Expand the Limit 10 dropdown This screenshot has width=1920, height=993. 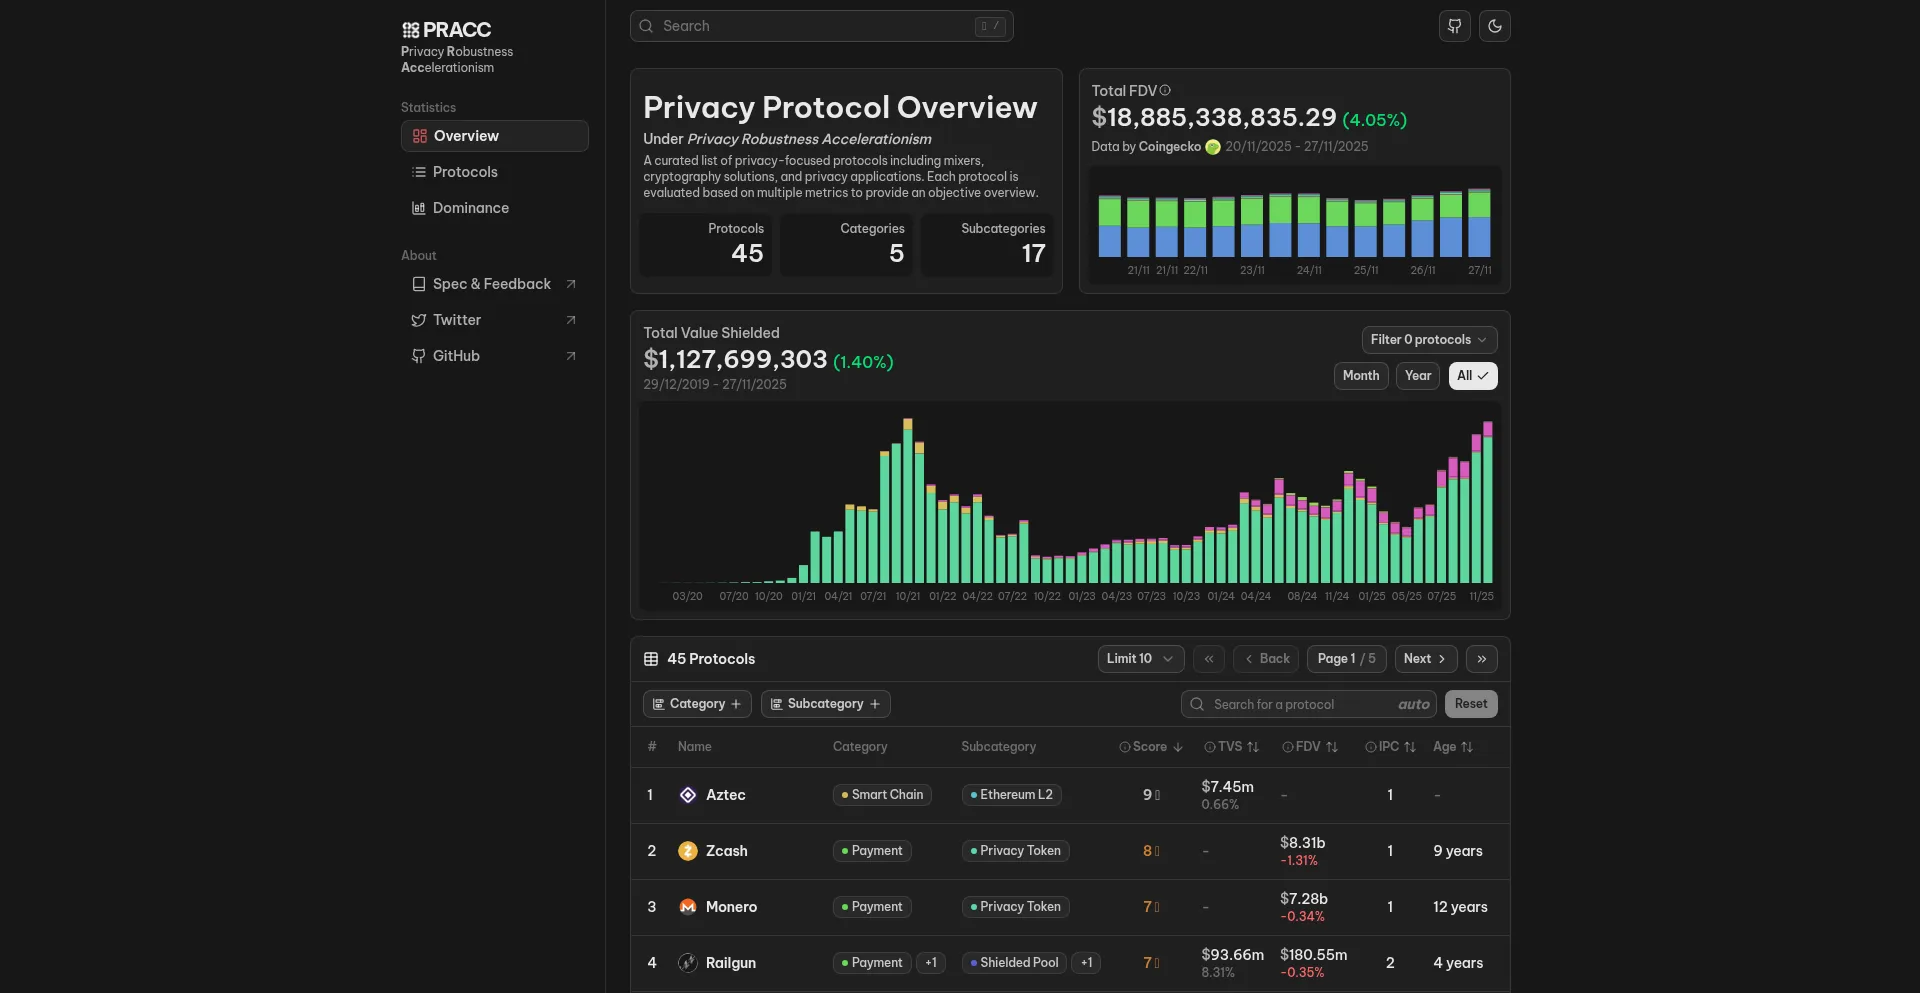1140,659
